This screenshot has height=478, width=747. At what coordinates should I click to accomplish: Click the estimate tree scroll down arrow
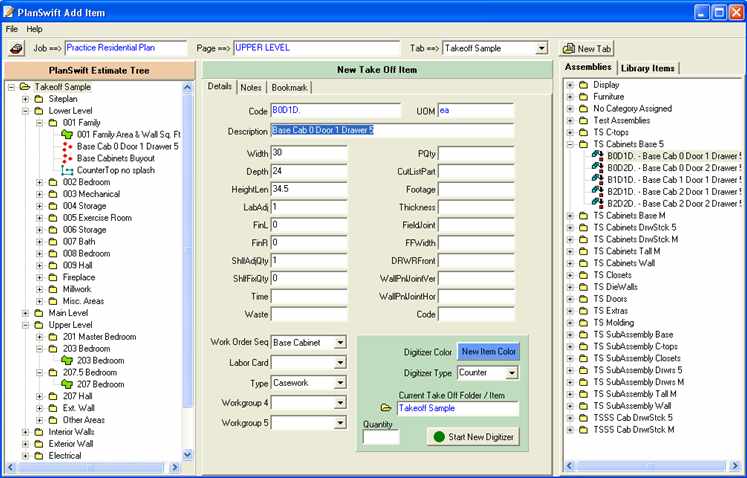[187, 455]
